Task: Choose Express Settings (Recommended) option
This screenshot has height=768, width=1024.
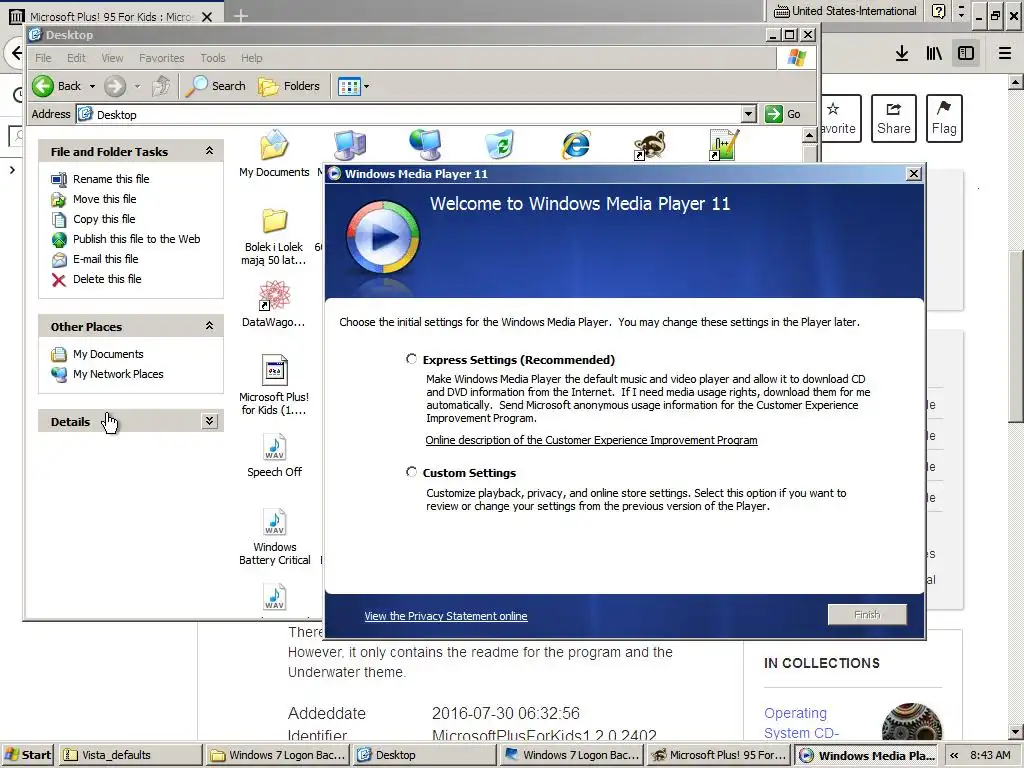Action: 411,359
